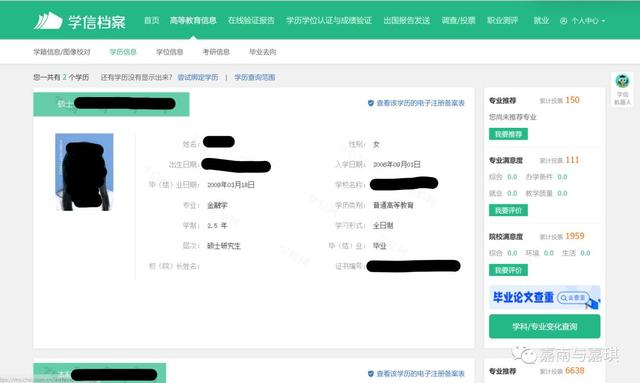Click the 硕士 degree card header

111,104
